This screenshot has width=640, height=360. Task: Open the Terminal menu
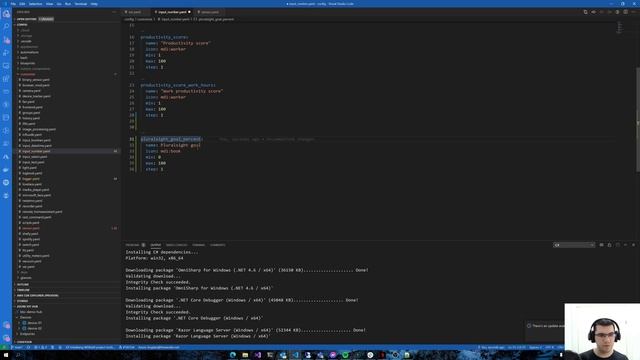pos(80,4)
